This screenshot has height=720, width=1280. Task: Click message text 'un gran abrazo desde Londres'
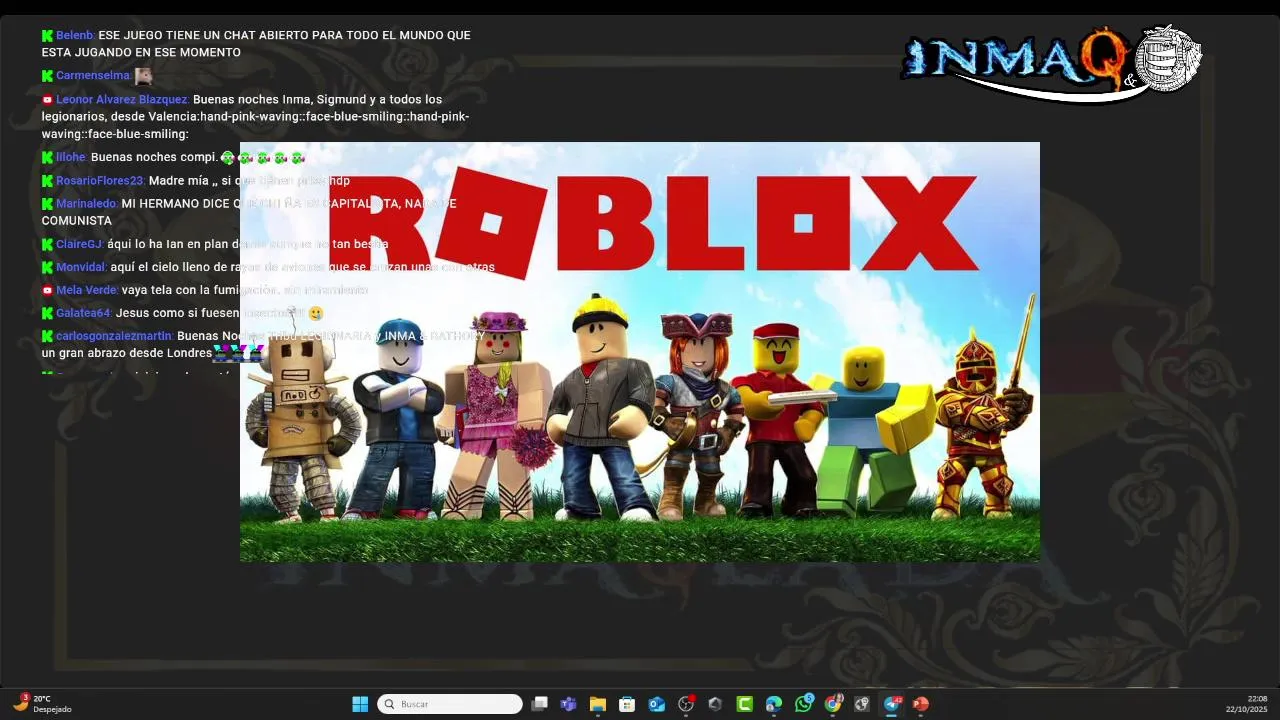pyautogui.click(x=127, y=353)
